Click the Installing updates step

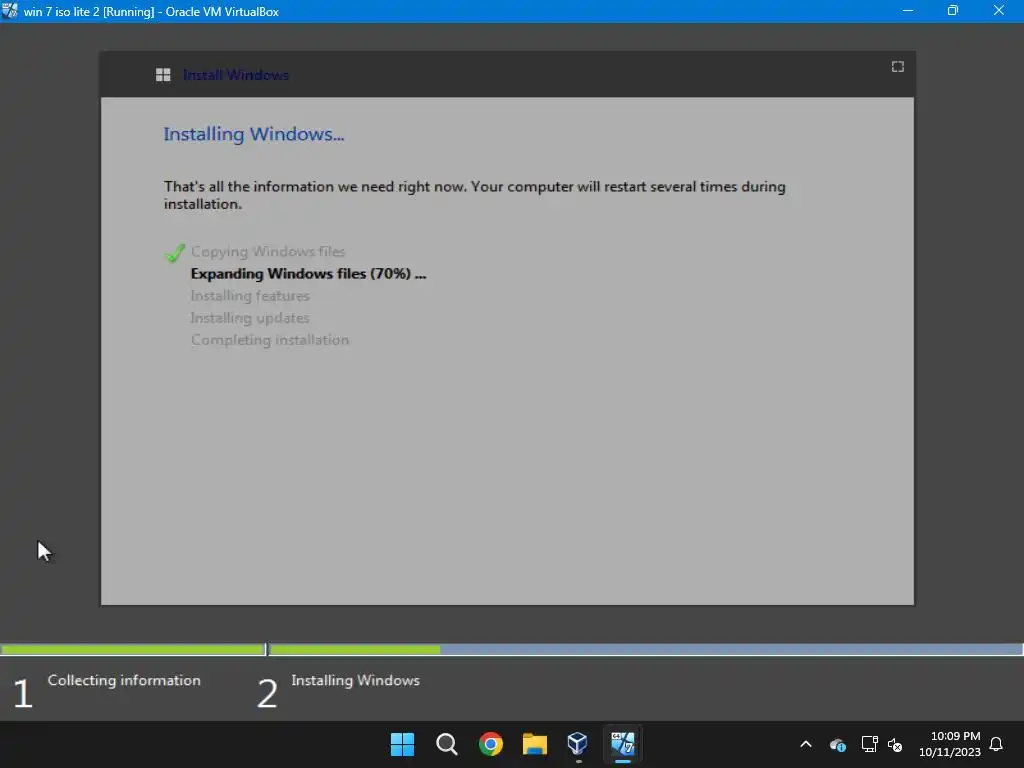250,318
